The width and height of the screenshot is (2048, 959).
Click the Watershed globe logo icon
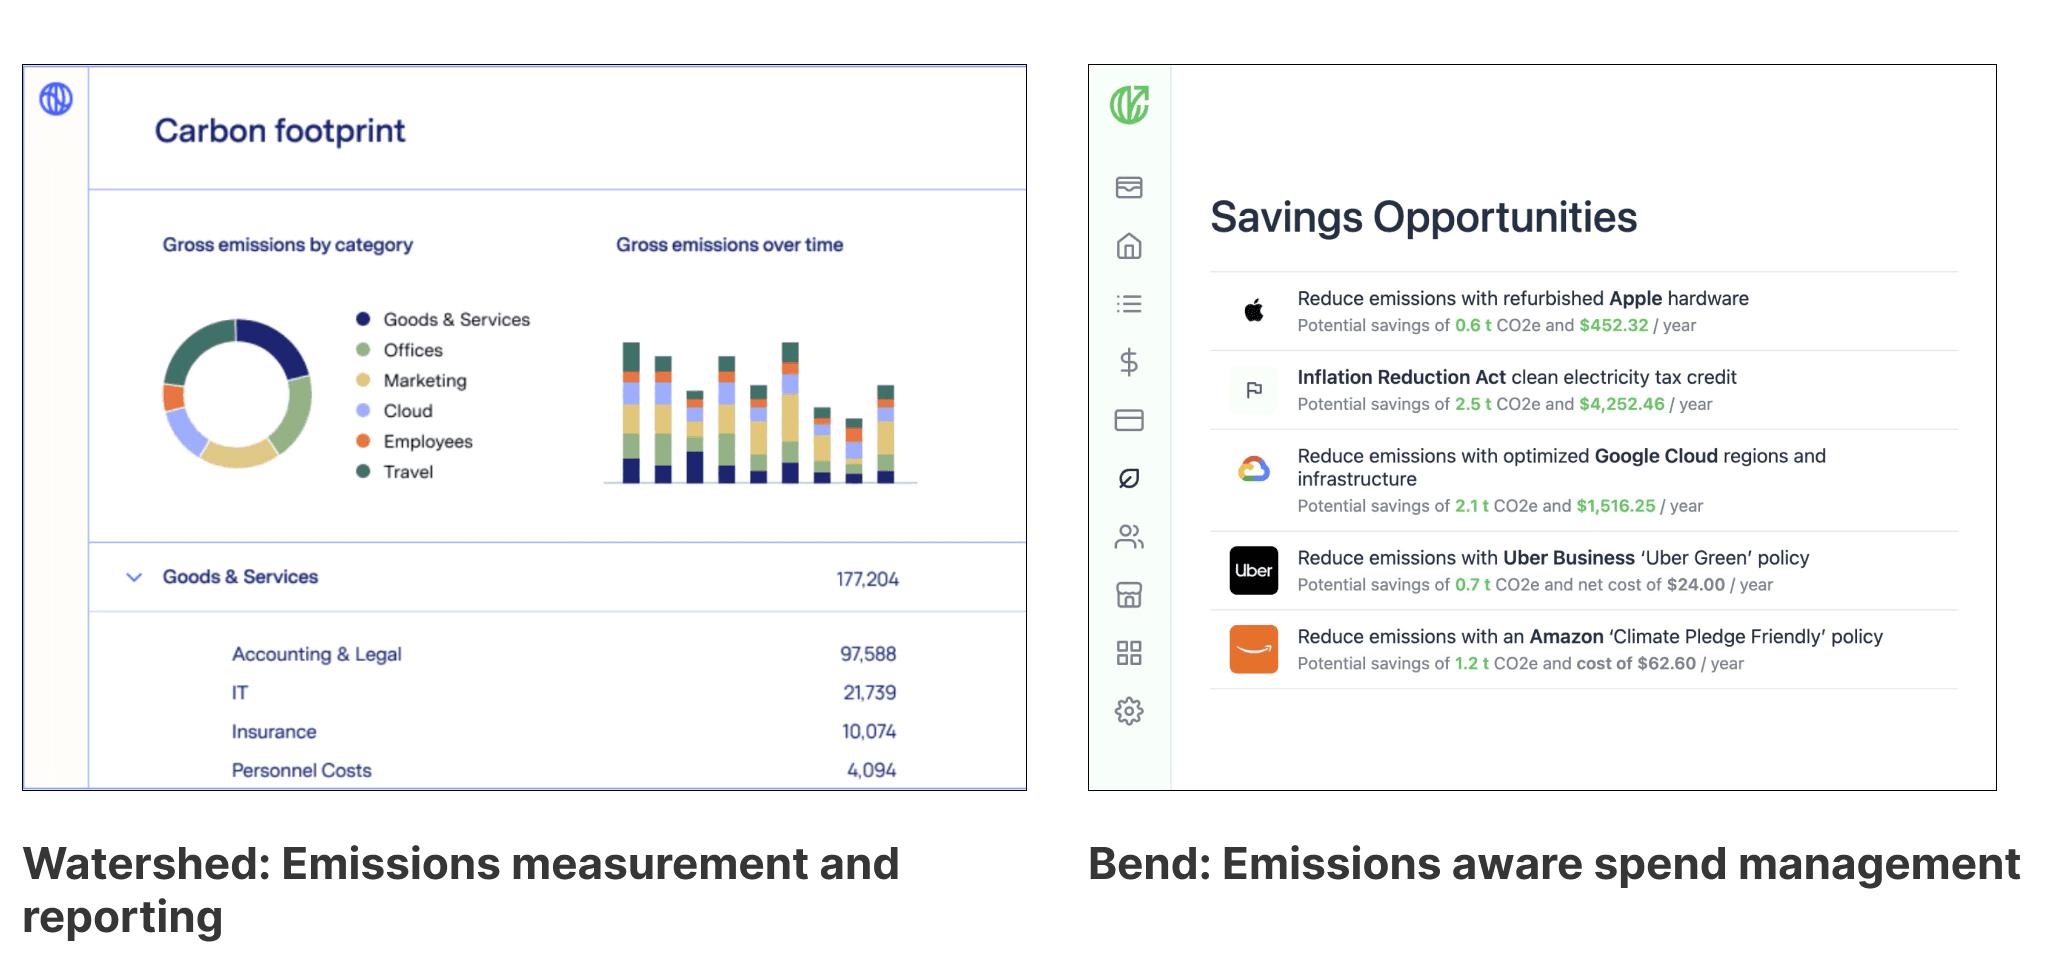click(56, 99)
